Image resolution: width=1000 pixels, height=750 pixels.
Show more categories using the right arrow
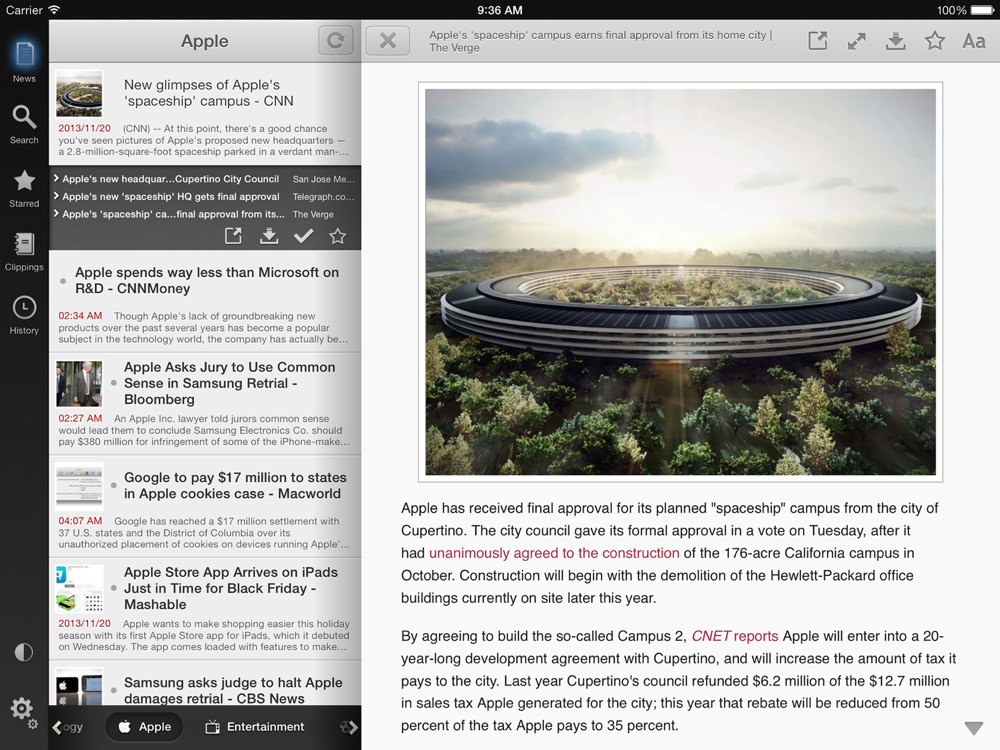click(x=353, y=727)
